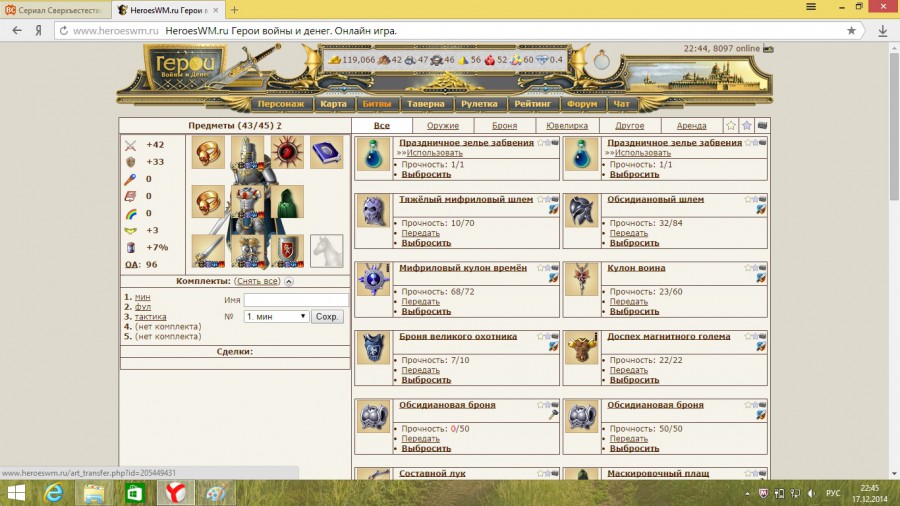
Task: Open the Таверна menu
Action: click(x=426, y=104)
